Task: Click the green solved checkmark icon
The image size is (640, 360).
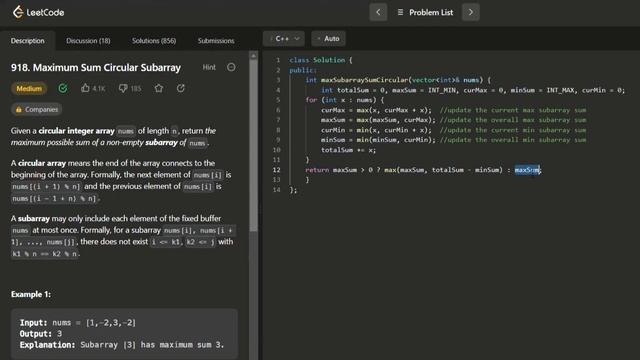Action: (63, 88)
